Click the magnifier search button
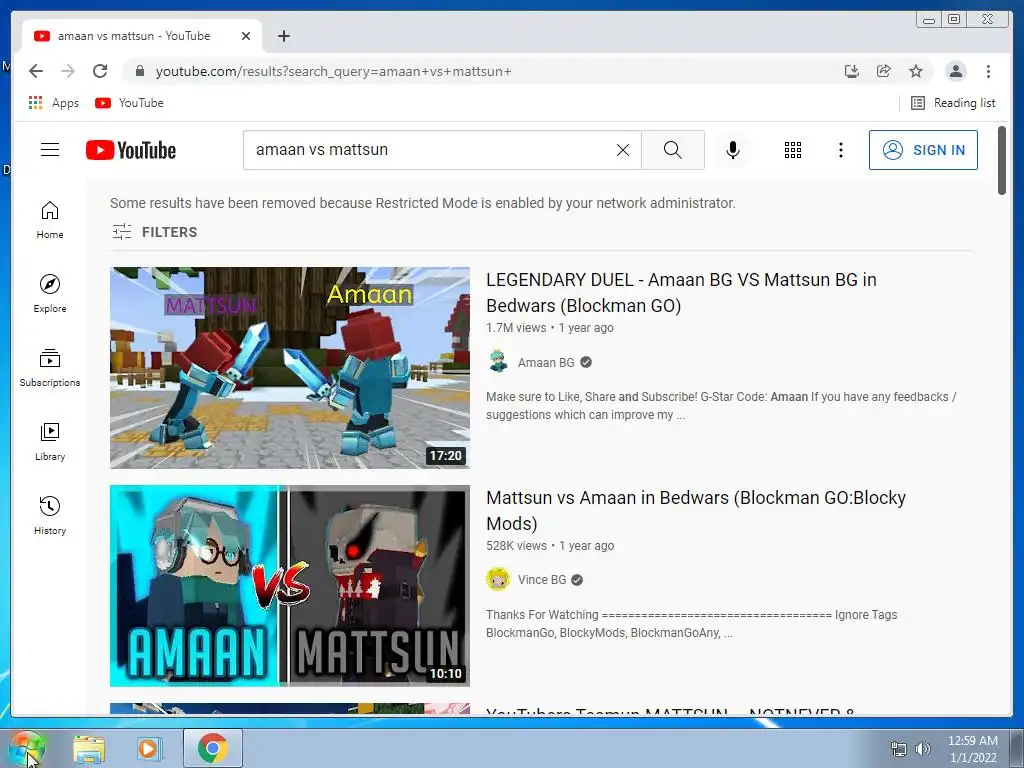 673,150
